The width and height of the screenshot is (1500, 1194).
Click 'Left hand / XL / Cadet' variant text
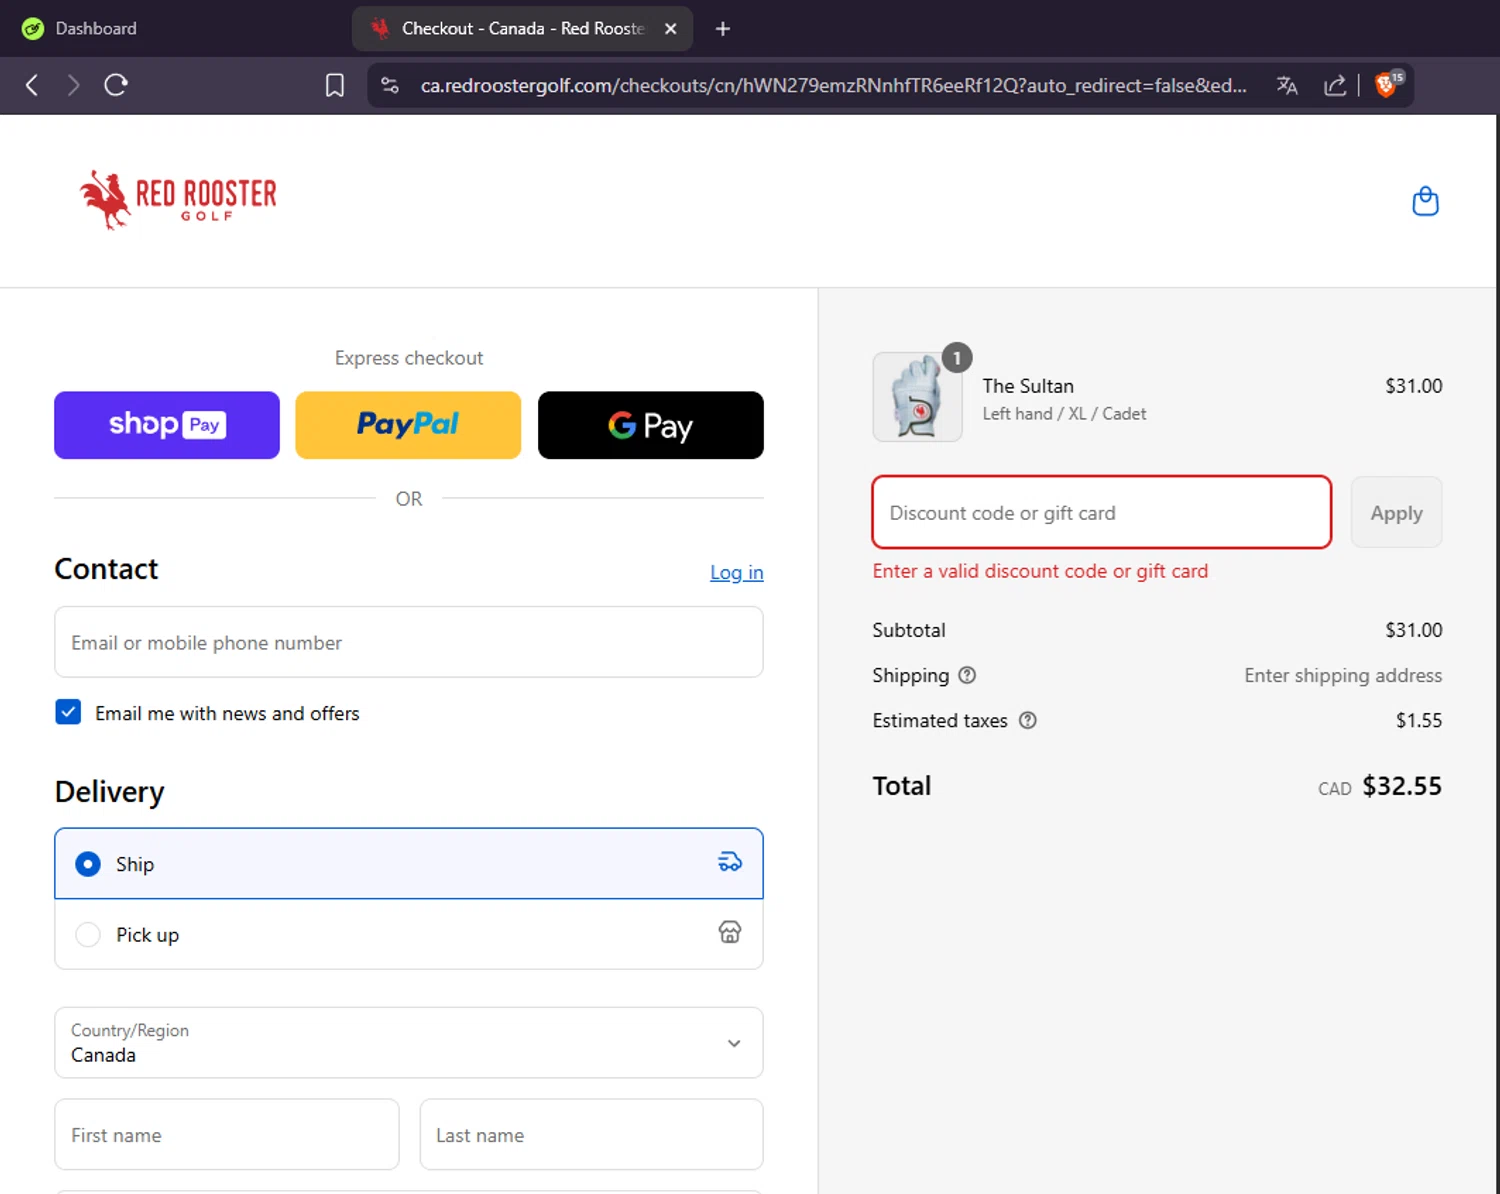coord(1064,414)
